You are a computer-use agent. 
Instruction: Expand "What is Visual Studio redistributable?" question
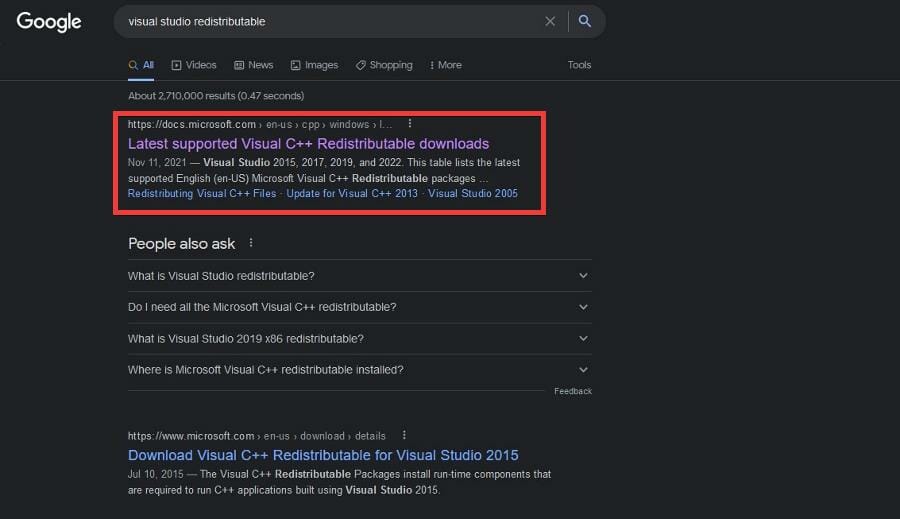(x=584, y=276)
